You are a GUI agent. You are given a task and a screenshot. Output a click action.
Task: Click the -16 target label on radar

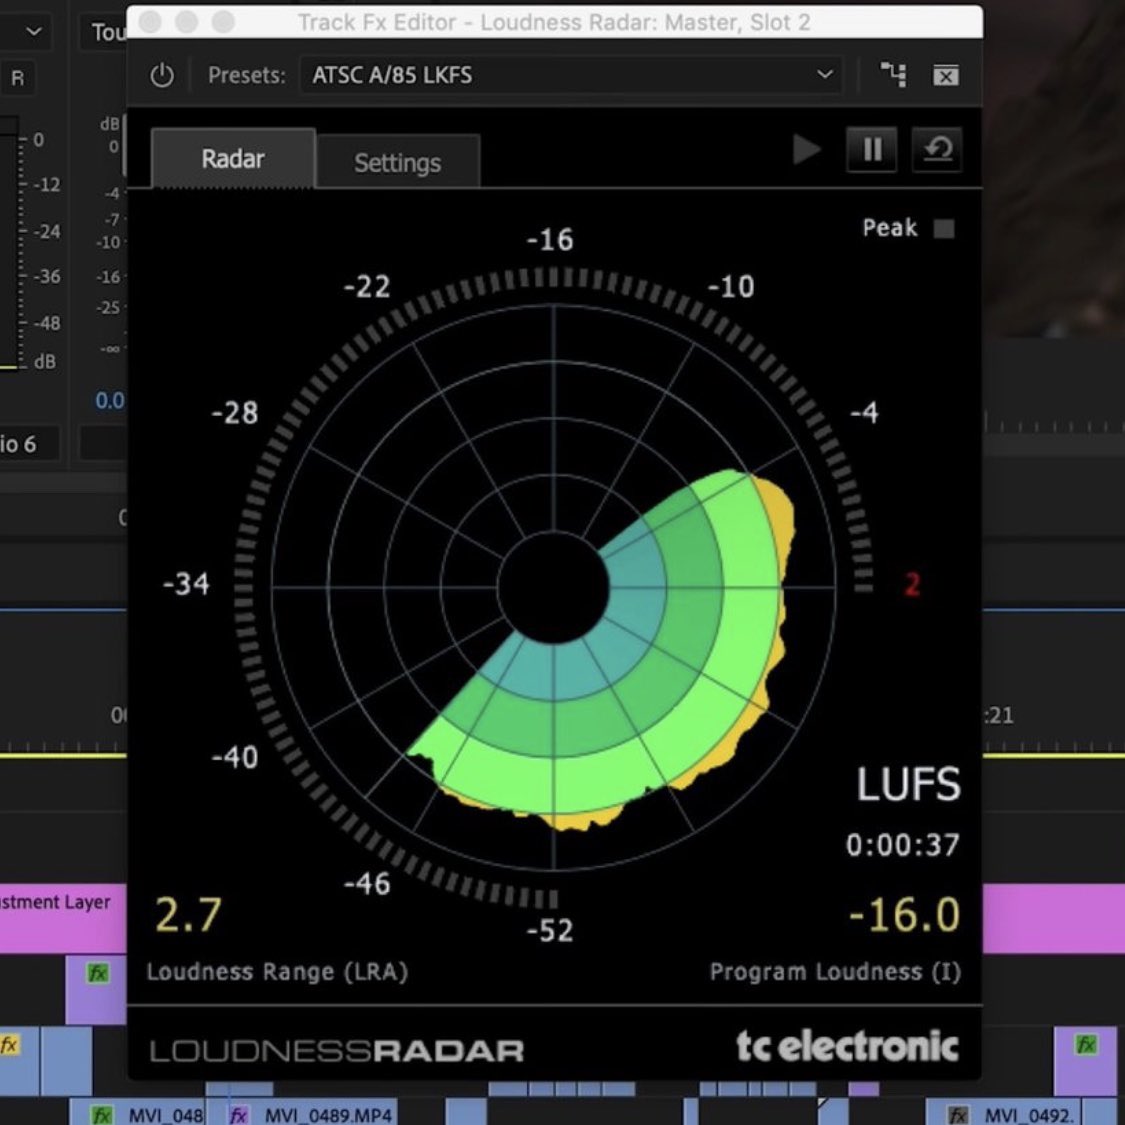tap(550, 240)
